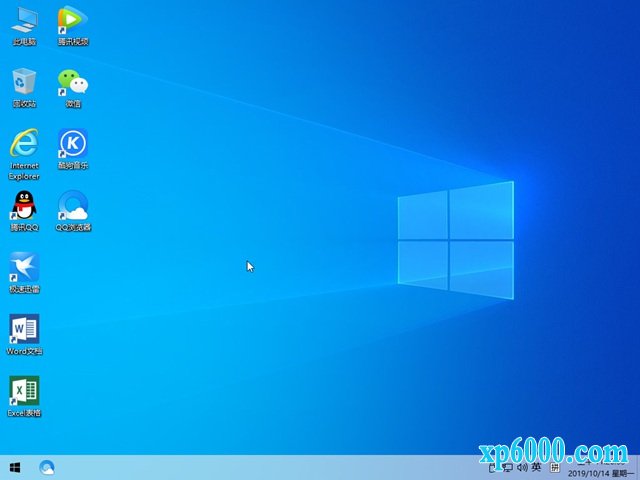This screenshot has height=480, width=640.
Task: Toggle the 拼 pinyin input mode icon
Action: pyautogui.click(x=553, y=467)
